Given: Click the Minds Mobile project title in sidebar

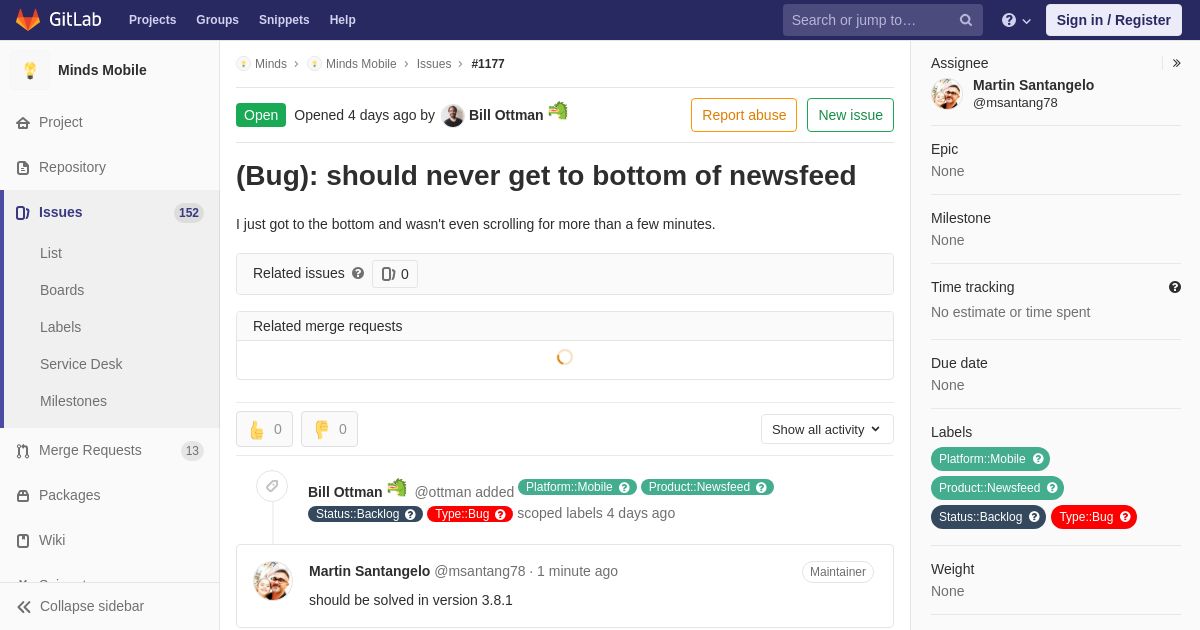Looking at the screenshot, I should click(x=102, y=70).
